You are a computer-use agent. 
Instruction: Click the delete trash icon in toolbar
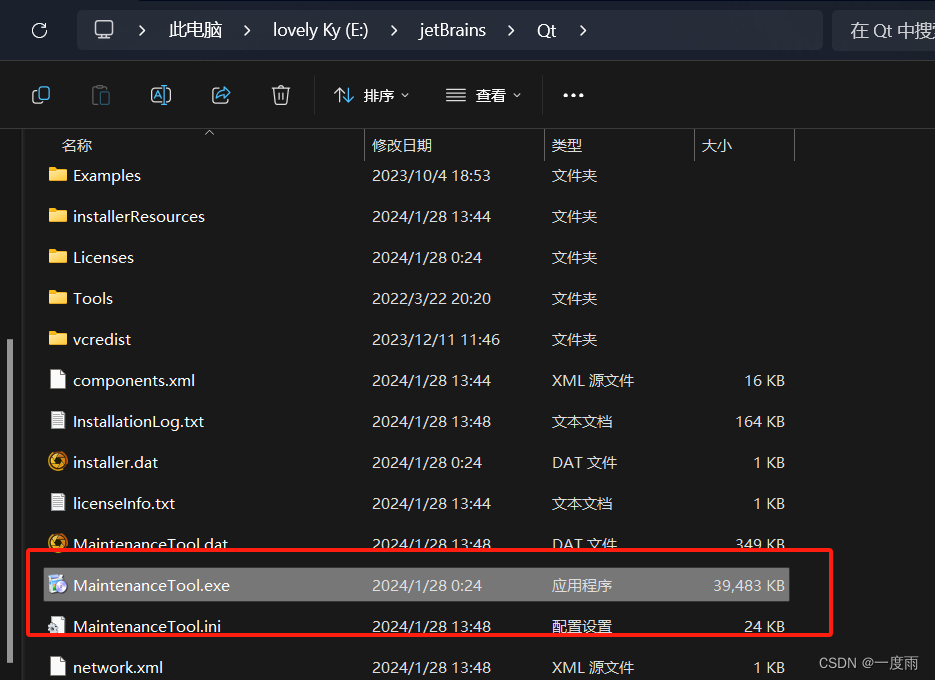tap(281, 95)
